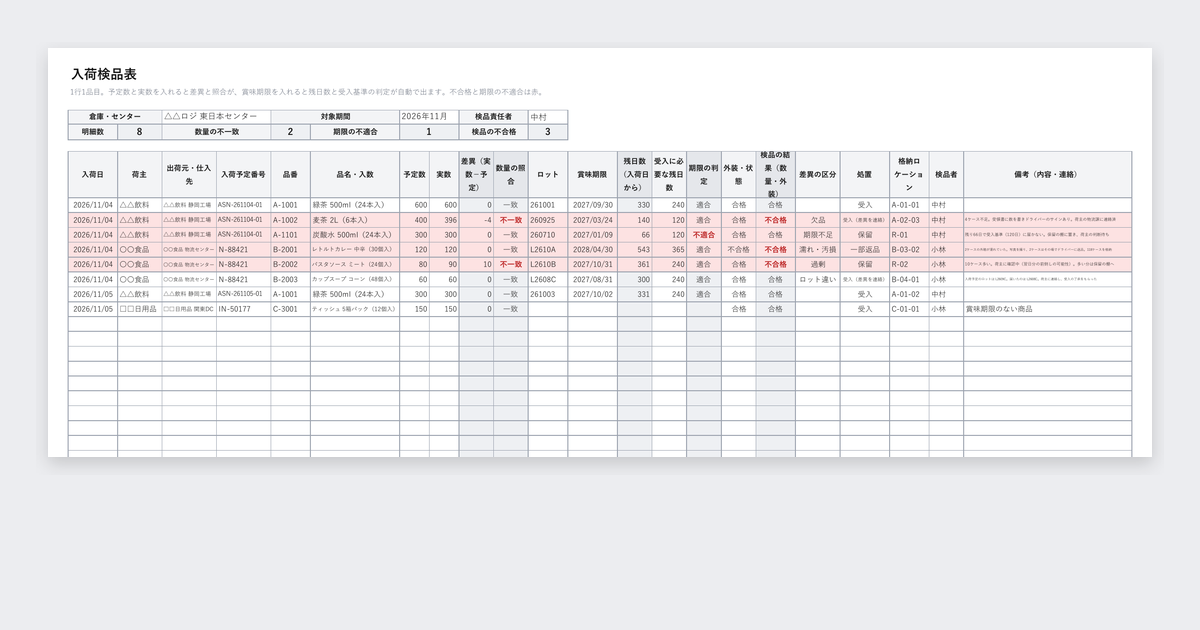Viewport: 1200px width, 630px height.
Task: Click the remaining days cell 543
Action: [635, 250]
